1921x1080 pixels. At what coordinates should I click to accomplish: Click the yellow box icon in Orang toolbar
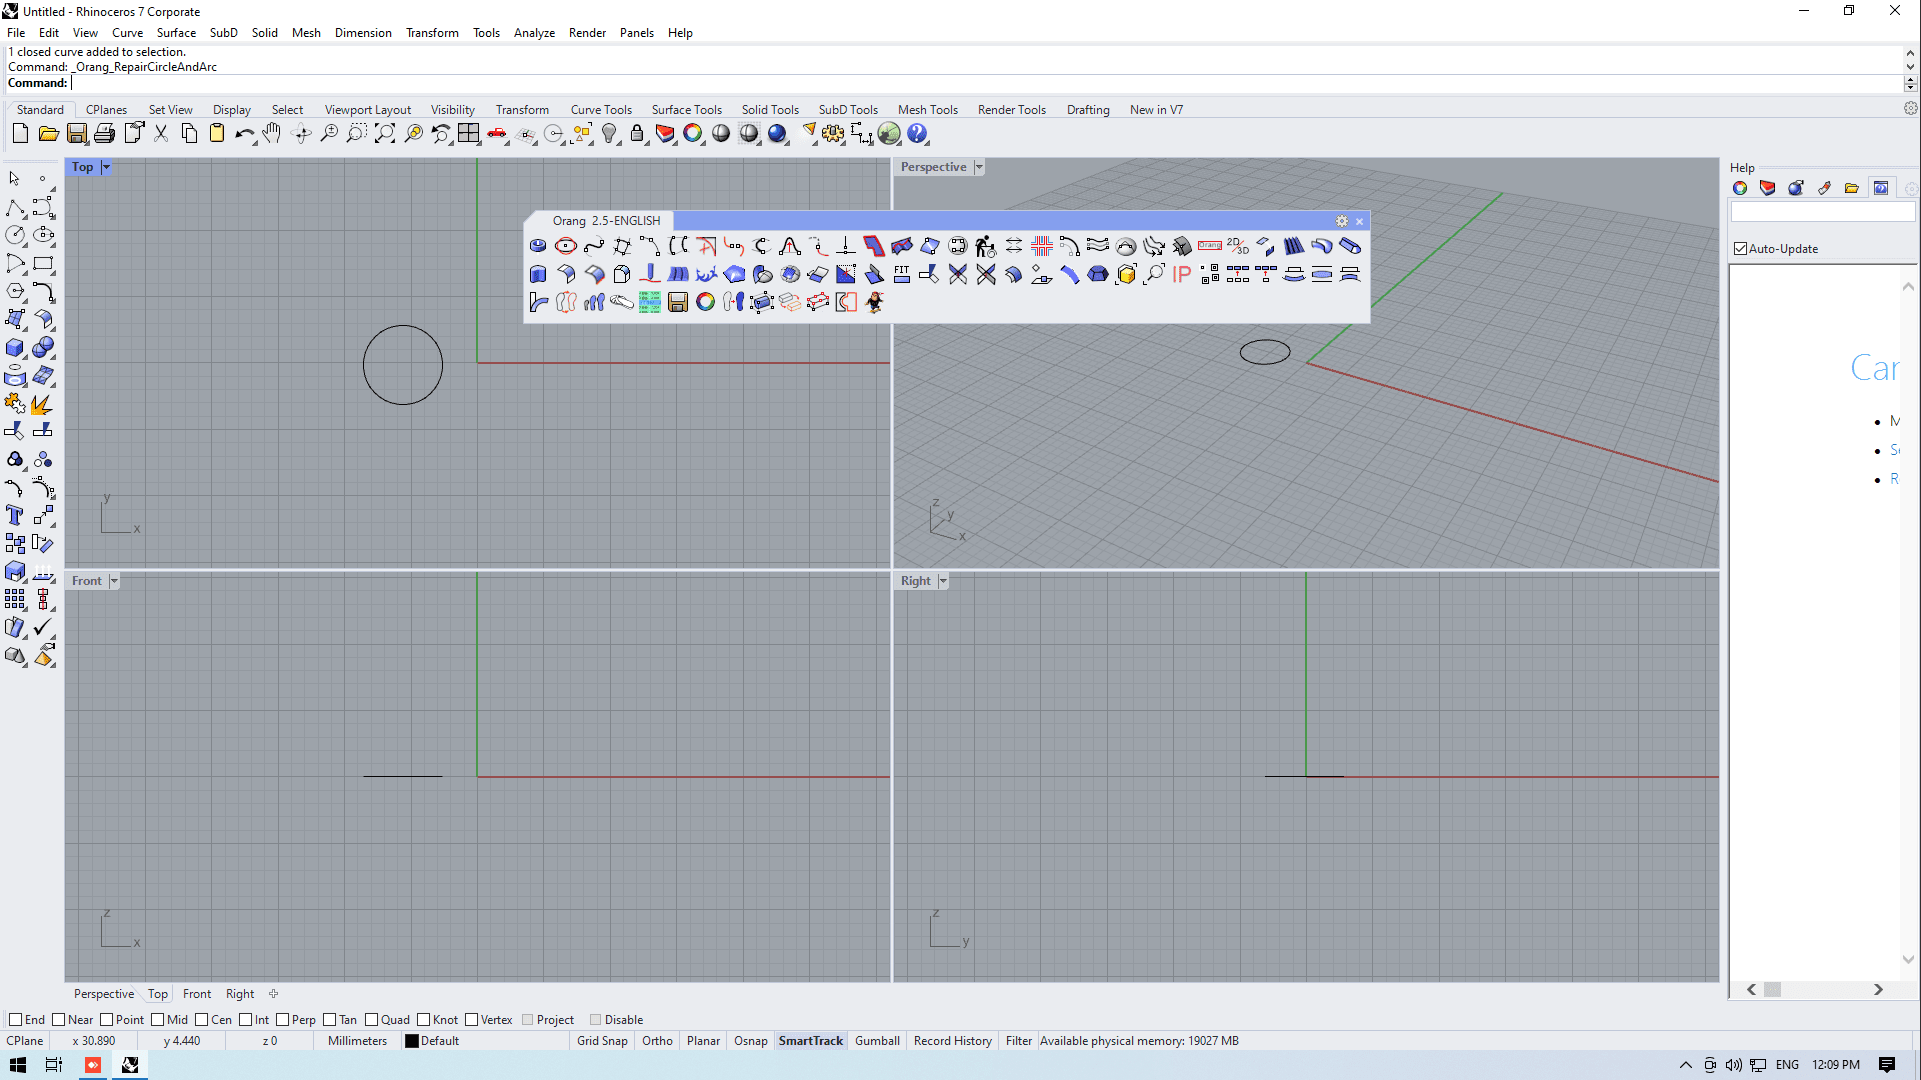point(1126,274)
